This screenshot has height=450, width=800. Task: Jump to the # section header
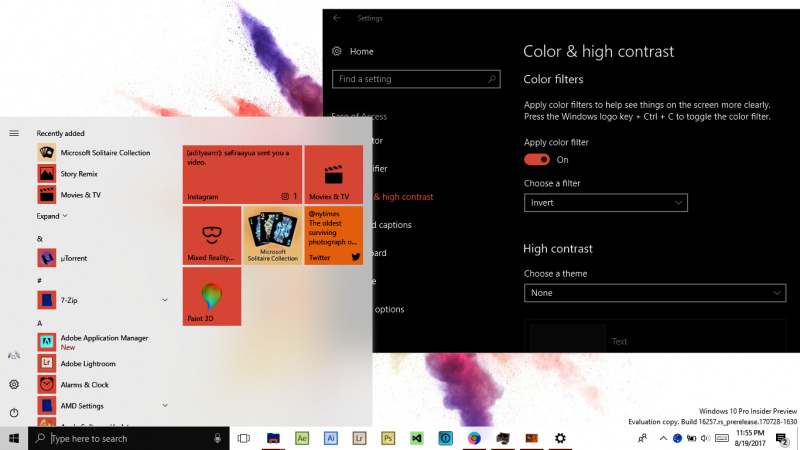(39, 280)
